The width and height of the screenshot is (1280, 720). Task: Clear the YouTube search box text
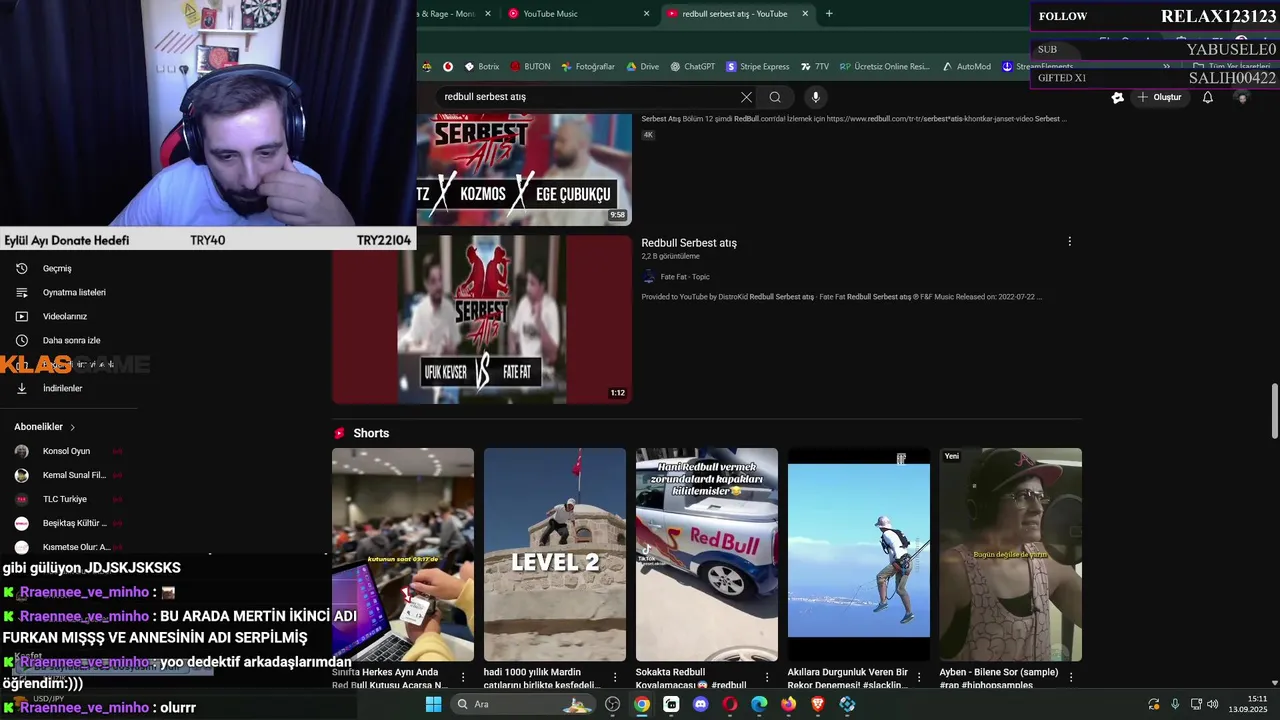746,97
